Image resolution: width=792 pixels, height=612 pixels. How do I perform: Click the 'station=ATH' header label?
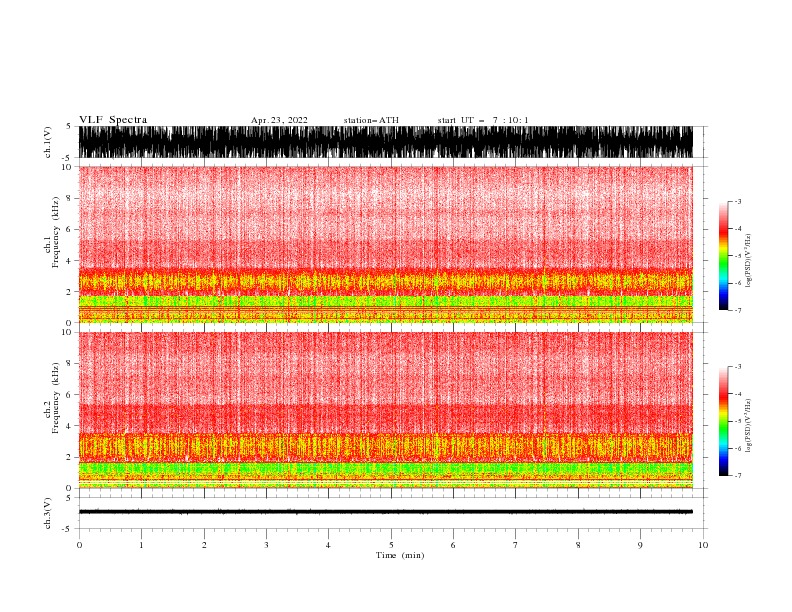click(371, 120)
